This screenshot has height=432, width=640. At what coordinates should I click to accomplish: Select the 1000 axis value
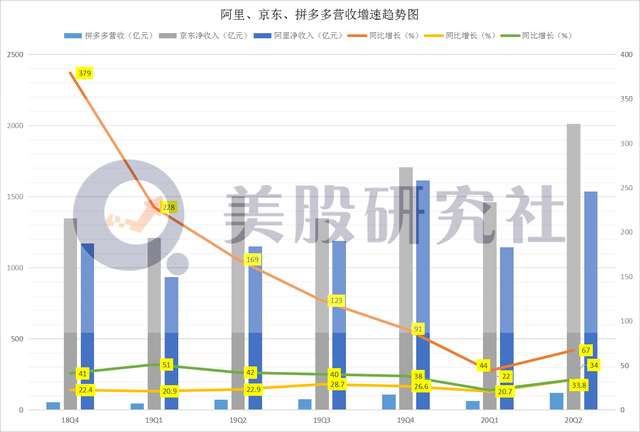click(x=15, y=267)
